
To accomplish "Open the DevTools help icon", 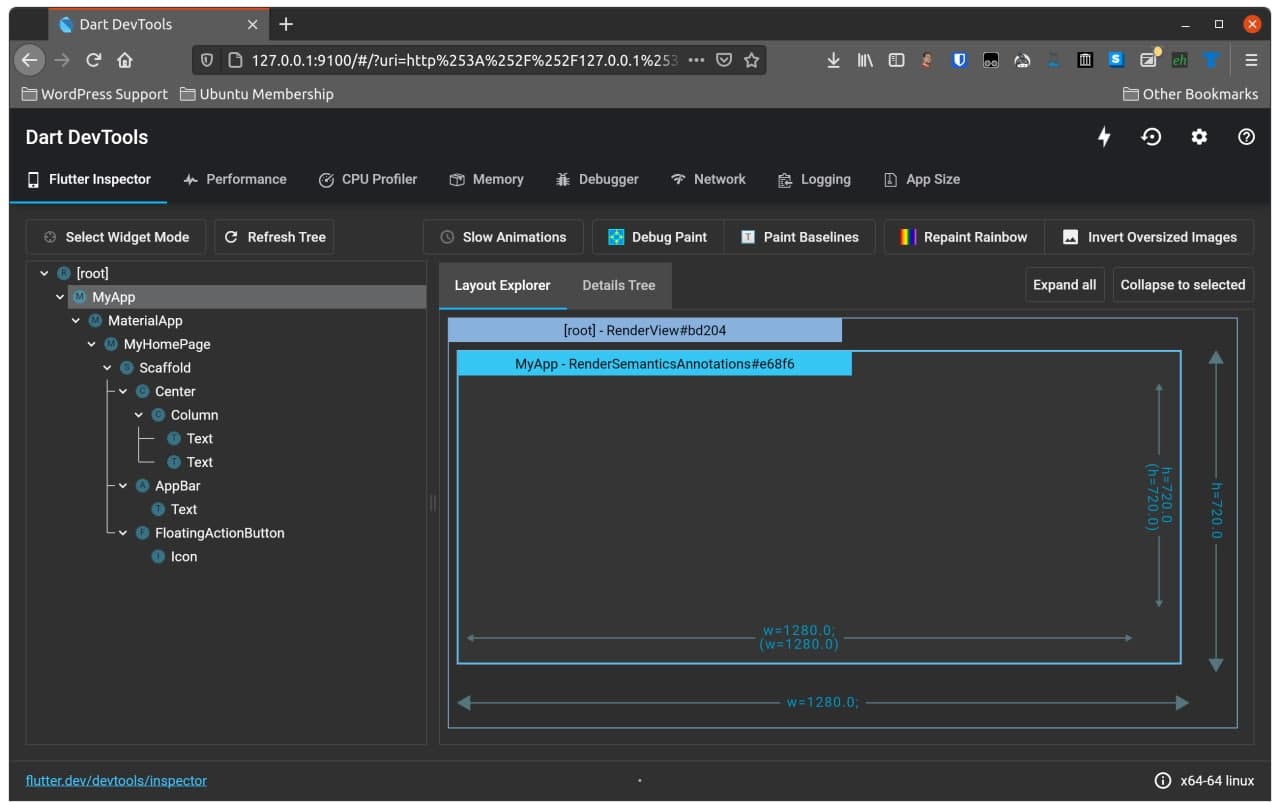I will pos(1246,137).
